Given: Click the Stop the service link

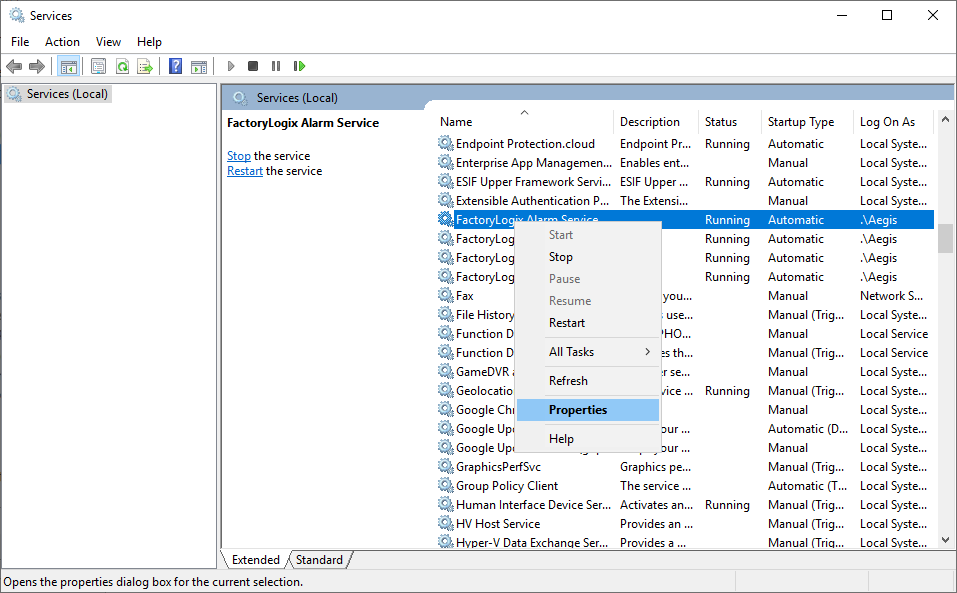Looking at the screenshot, I should pyautogui.click(x=238, y=156).
